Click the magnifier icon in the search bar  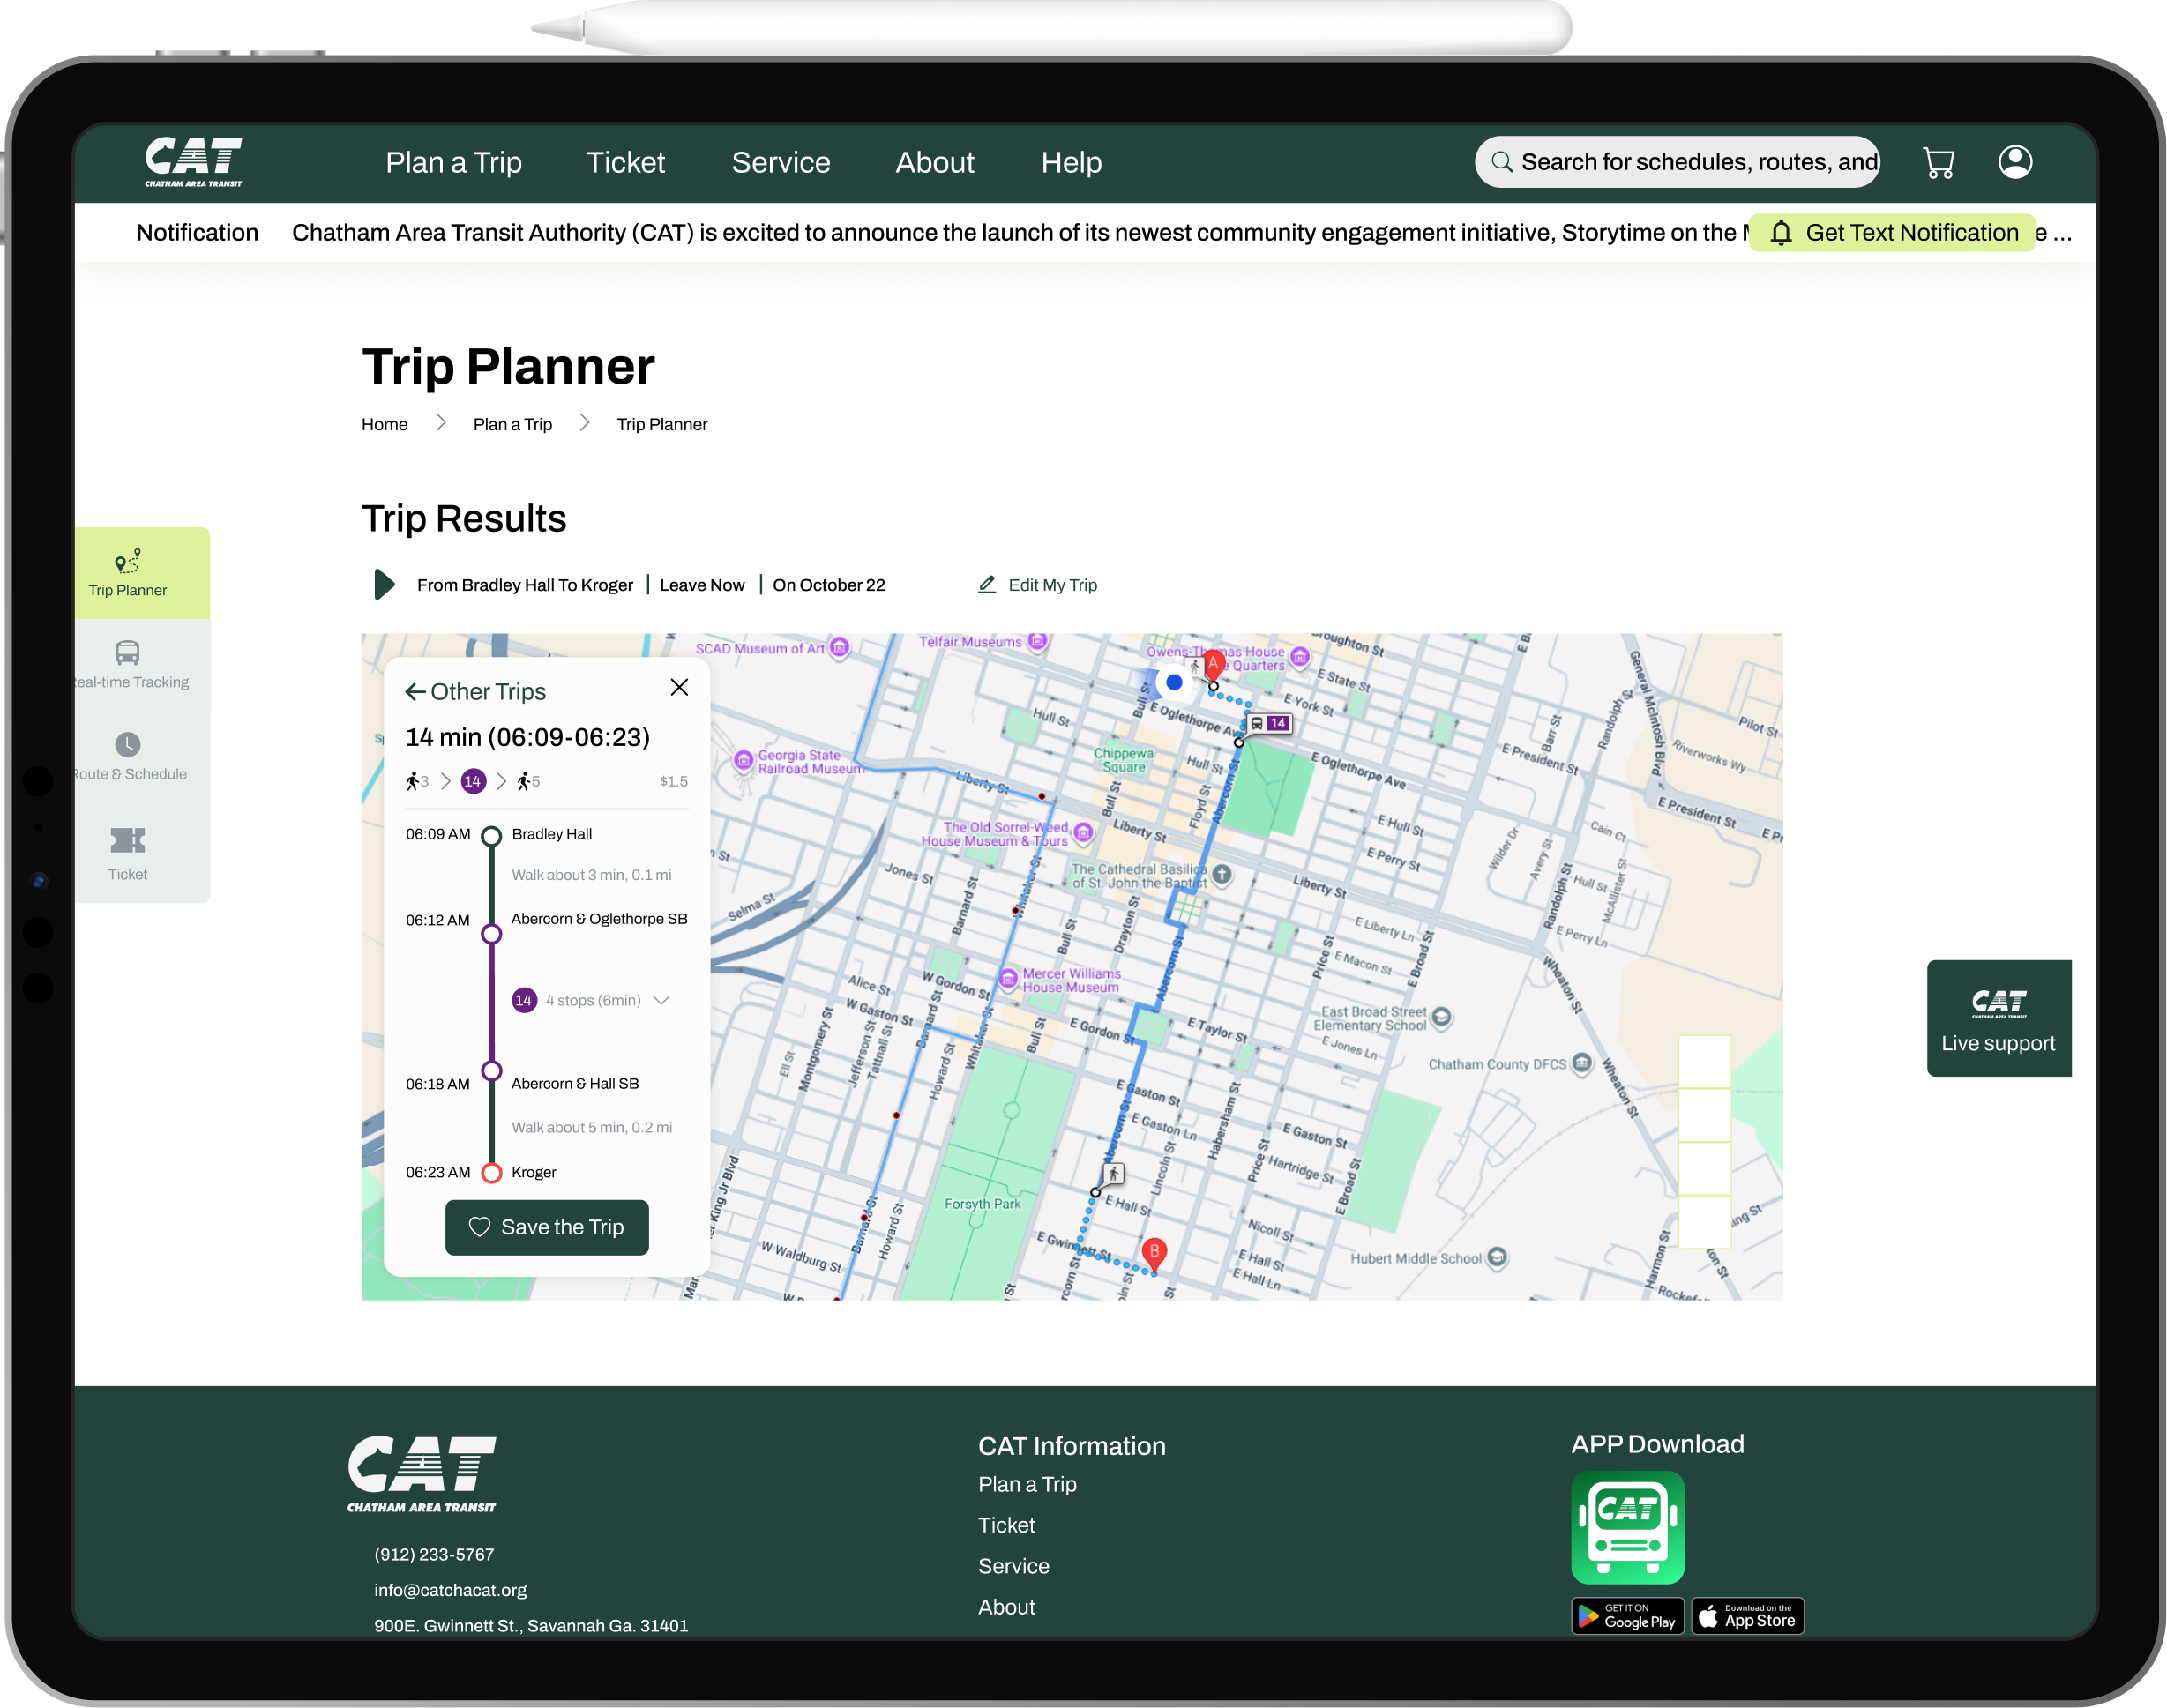(x=1501, y=162)
